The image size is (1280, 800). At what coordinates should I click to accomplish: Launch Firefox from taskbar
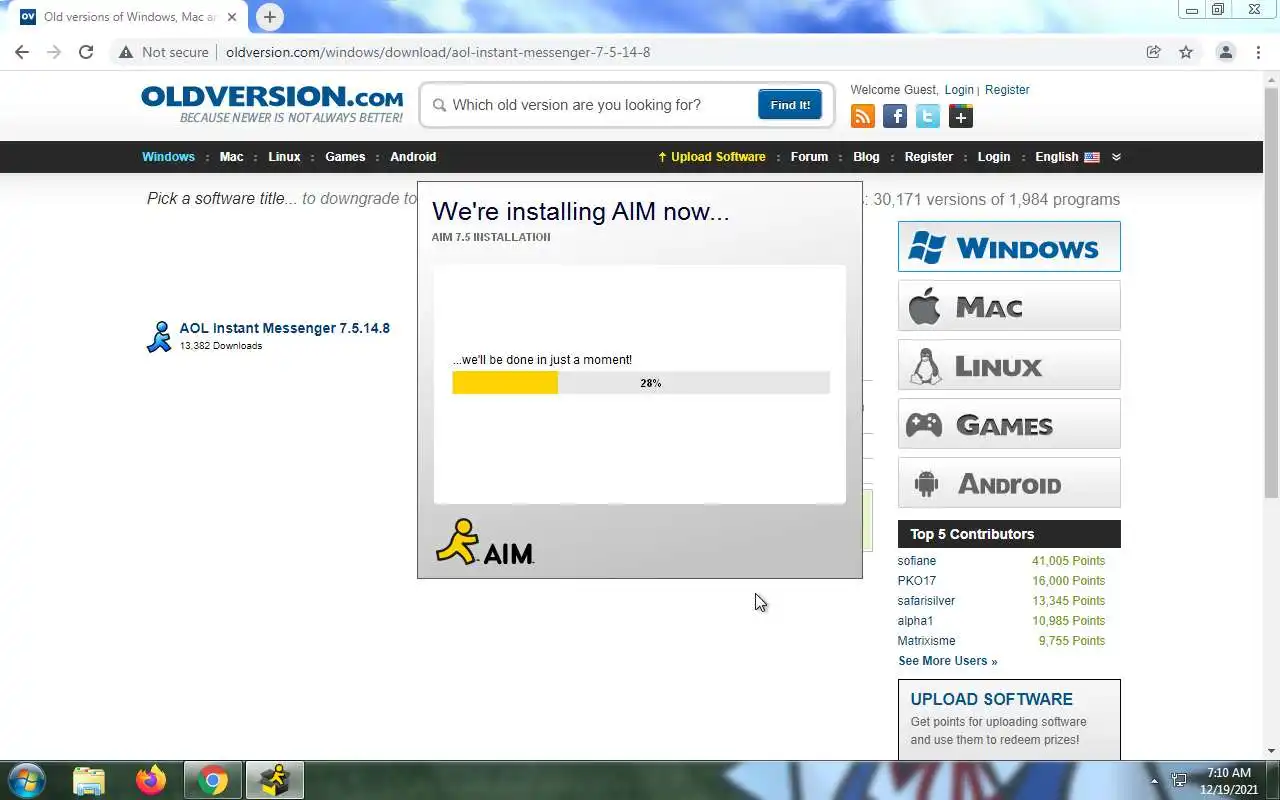pos(151,780)
